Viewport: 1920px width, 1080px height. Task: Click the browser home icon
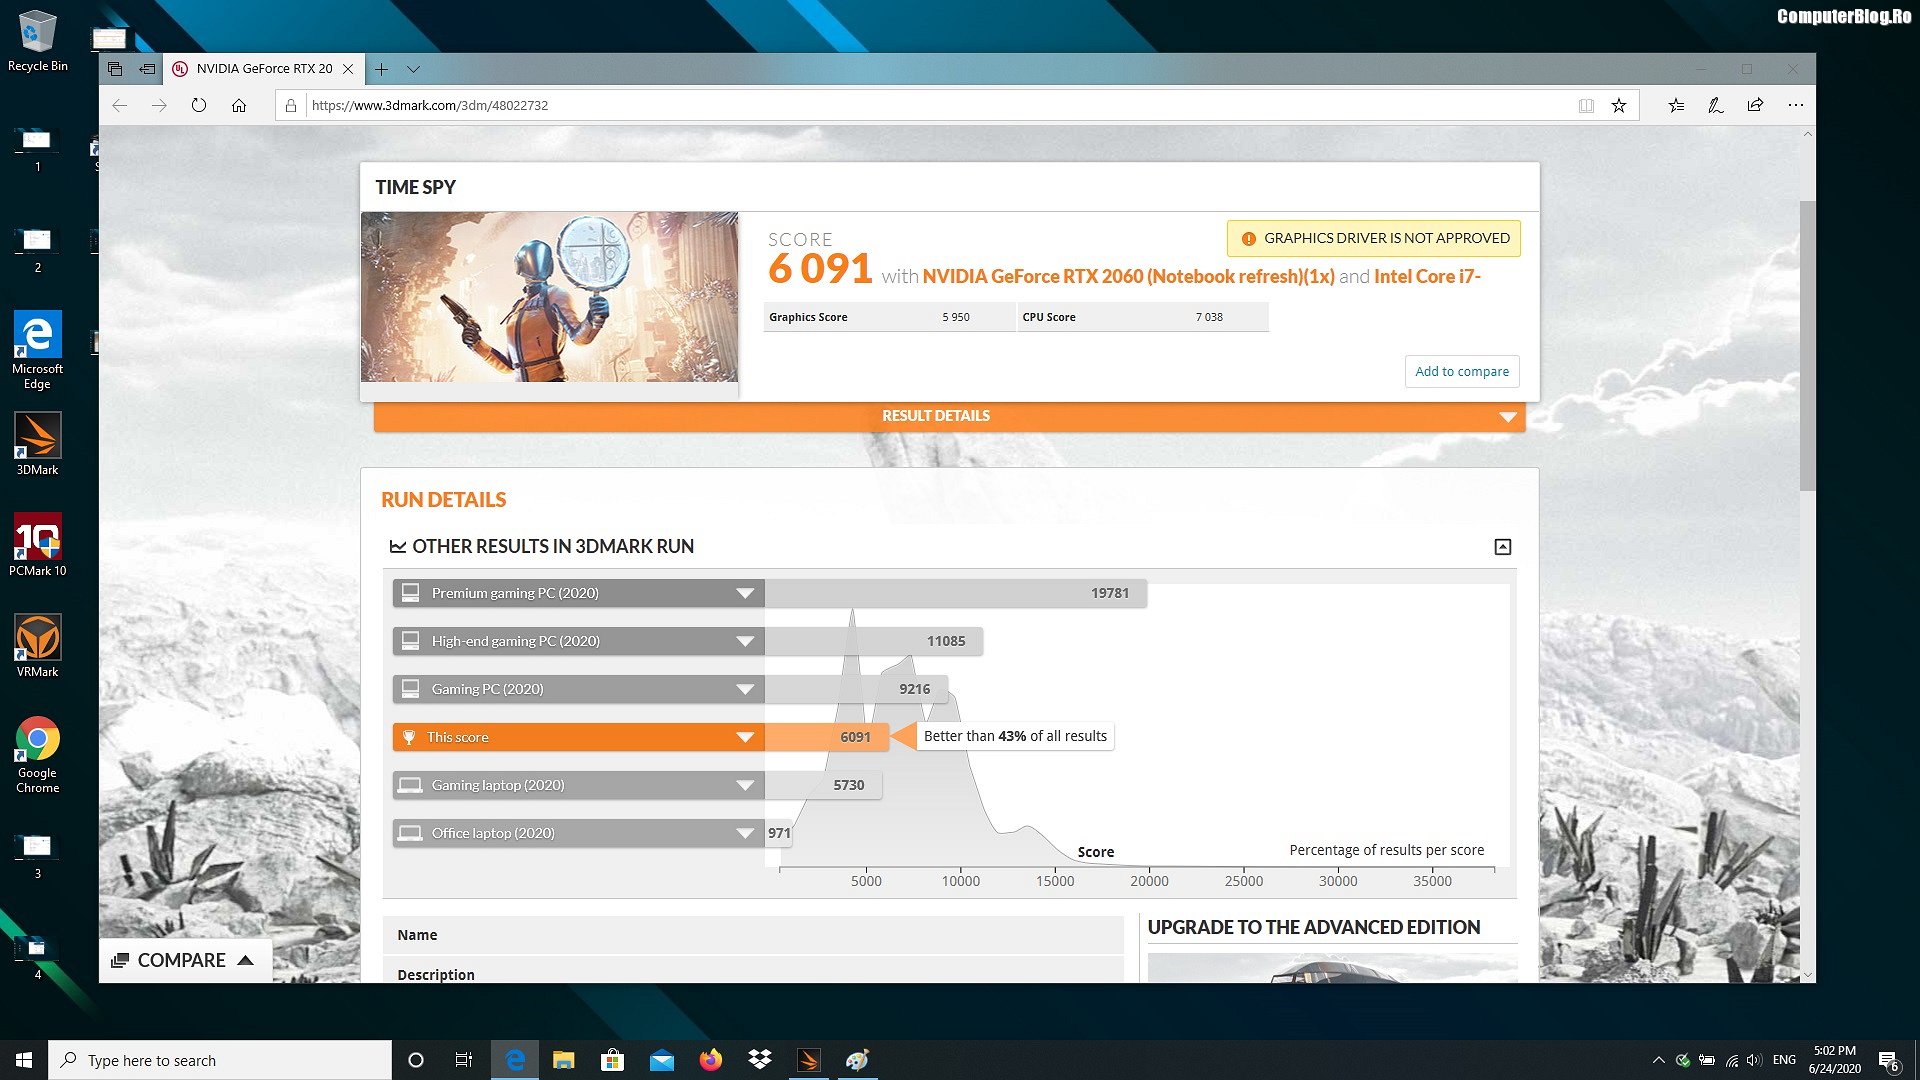[239, 105]
